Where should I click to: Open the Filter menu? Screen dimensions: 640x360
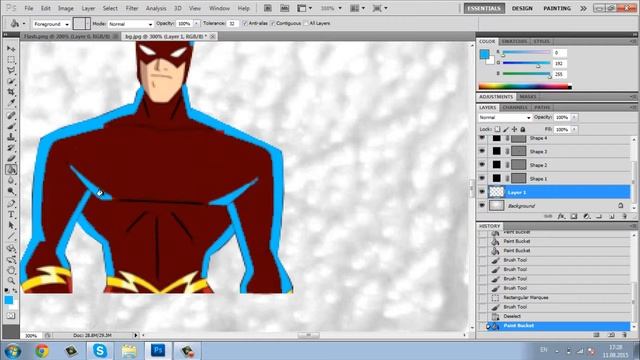[x=131, y=8]
